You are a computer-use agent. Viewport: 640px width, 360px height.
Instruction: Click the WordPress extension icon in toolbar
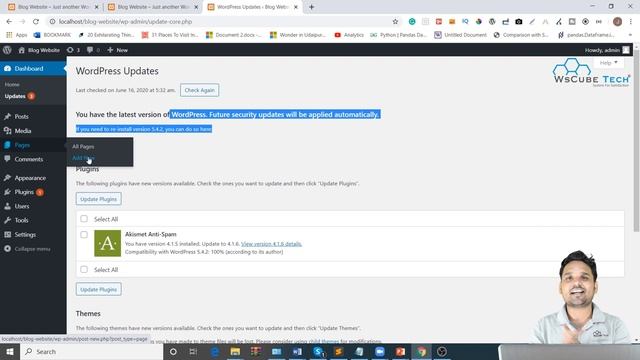[492, 22]
